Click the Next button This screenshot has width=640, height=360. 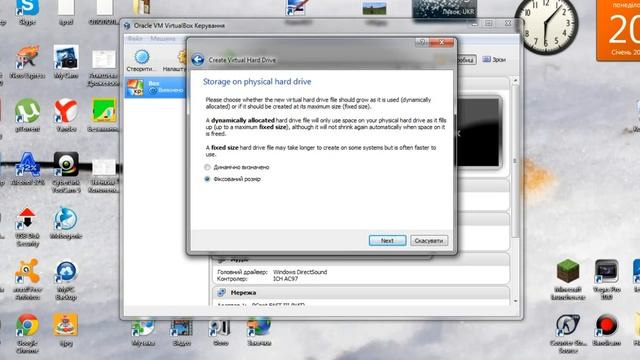387,240
